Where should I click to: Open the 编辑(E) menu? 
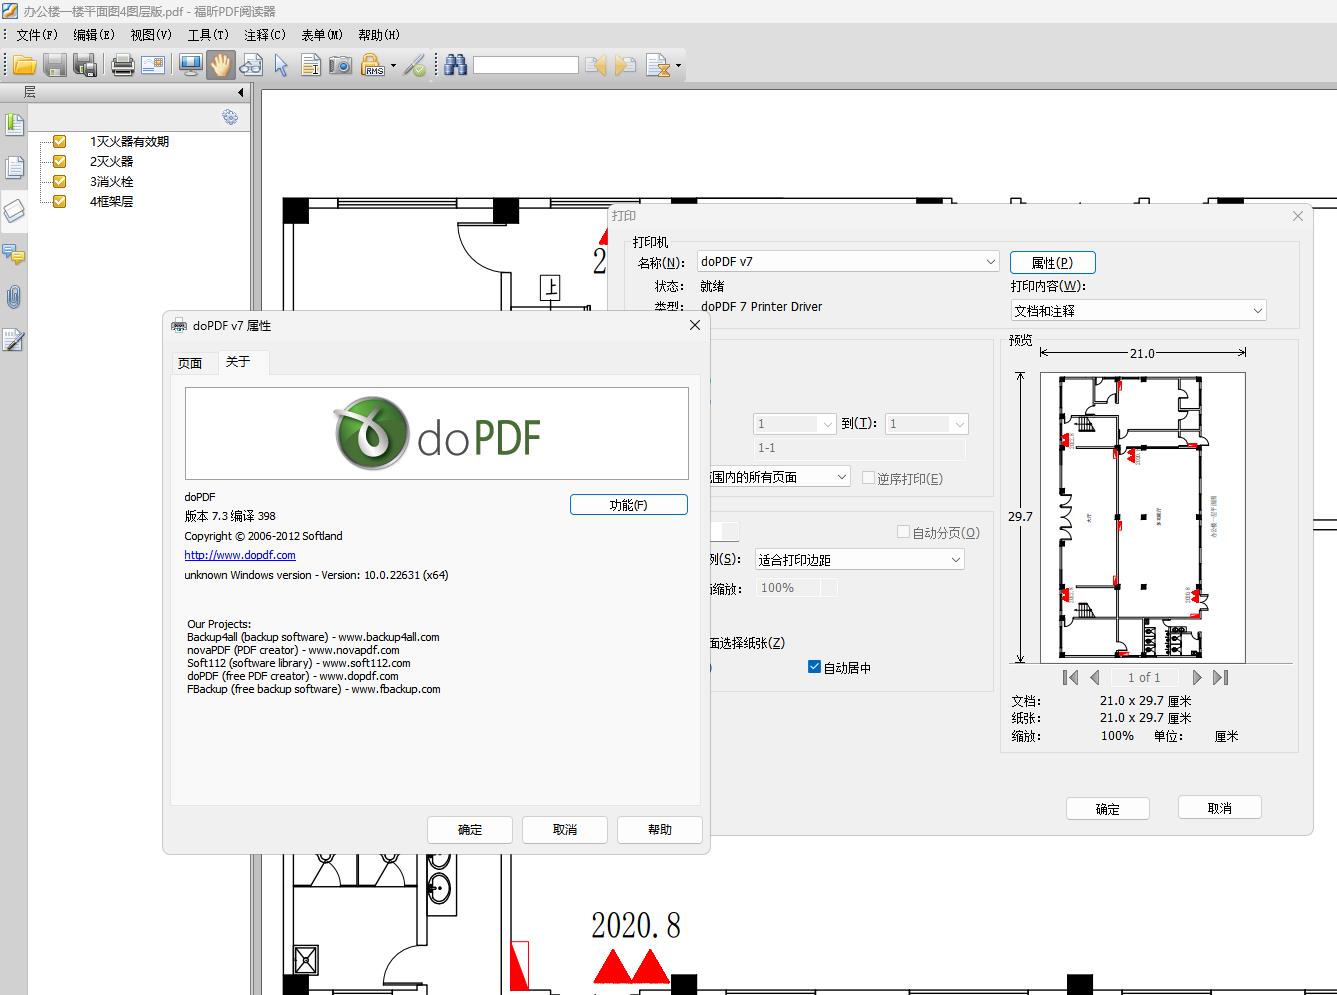tap(95, 35)
